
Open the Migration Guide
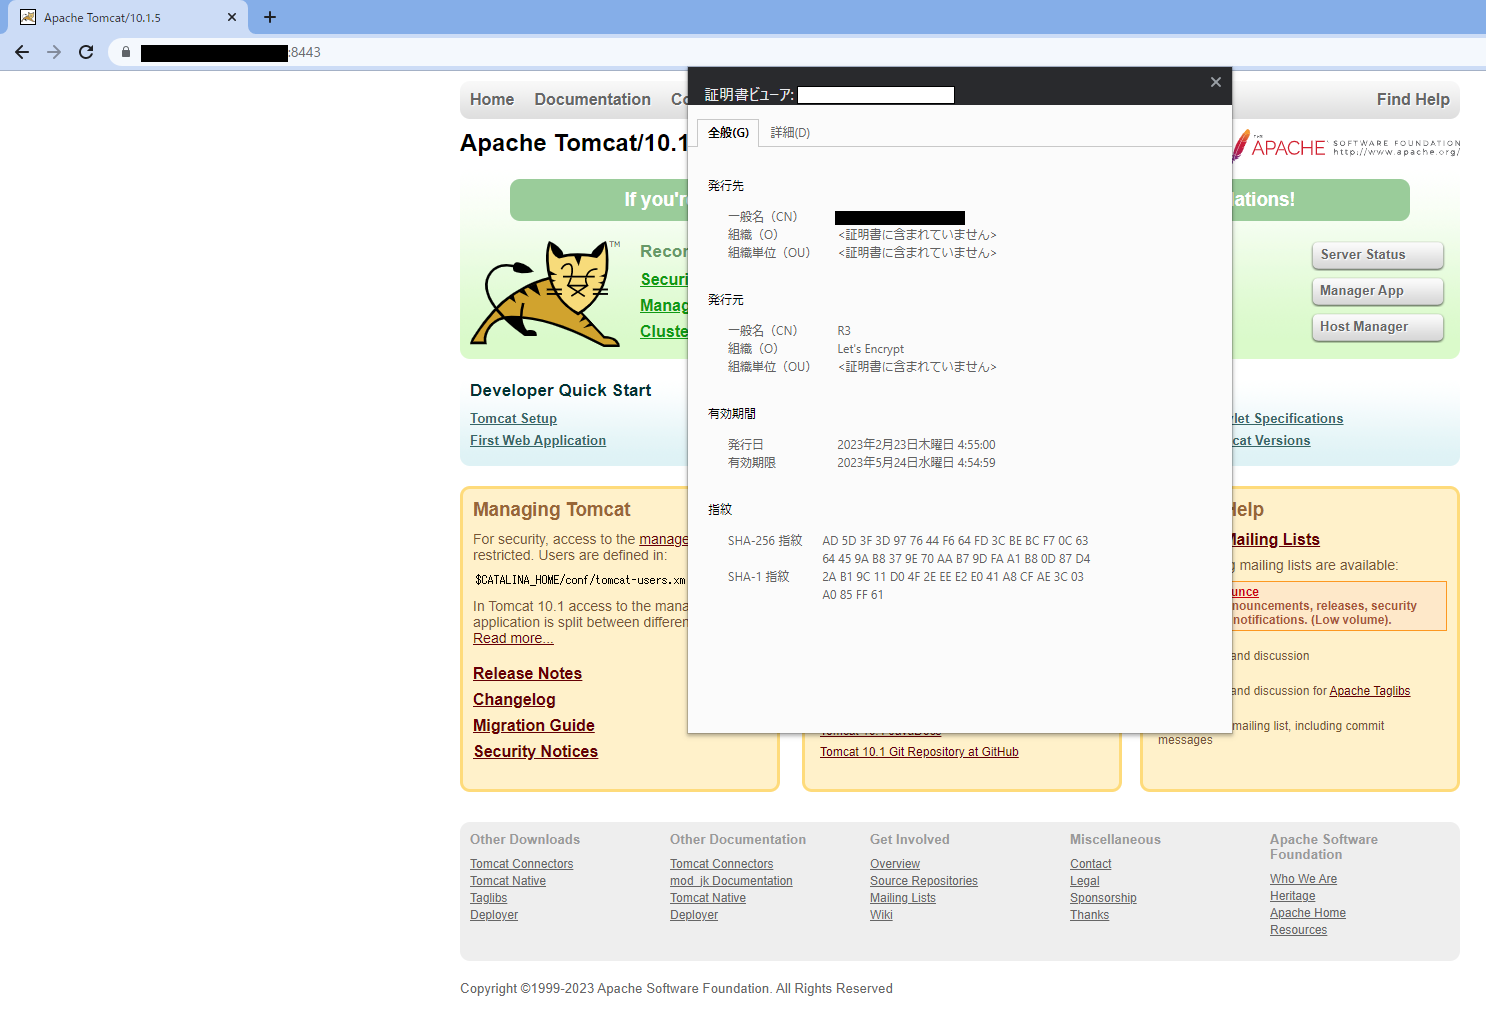click(533, 725)
